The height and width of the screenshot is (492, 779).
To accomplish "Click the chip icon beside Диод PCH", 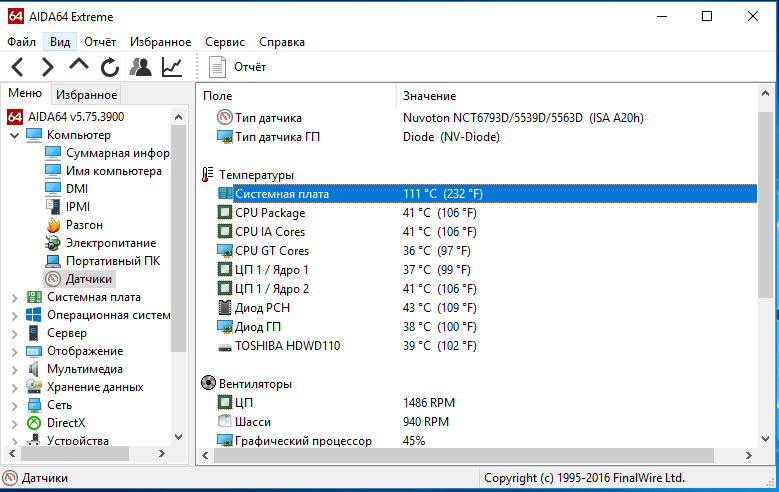I will (225, 308).
